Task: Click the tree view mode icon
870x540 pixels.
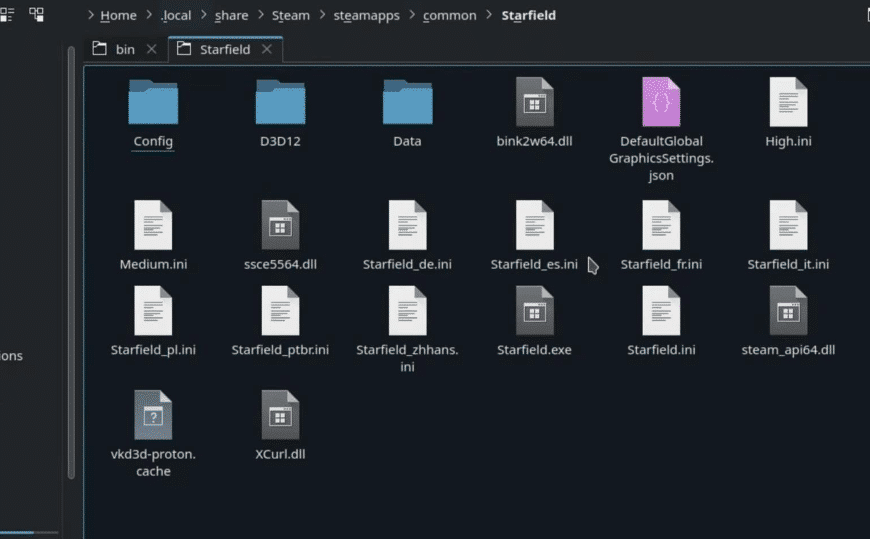Action: tap(37, 15)
